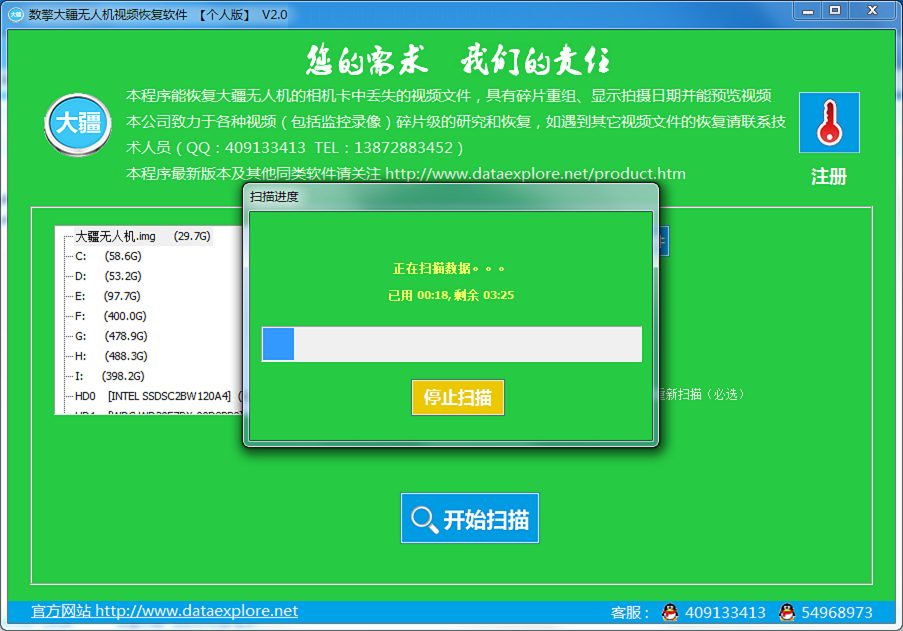
Task: Click the 重新扫描（必选） option label
Action: pyautogui.click(x=701, y=394)
